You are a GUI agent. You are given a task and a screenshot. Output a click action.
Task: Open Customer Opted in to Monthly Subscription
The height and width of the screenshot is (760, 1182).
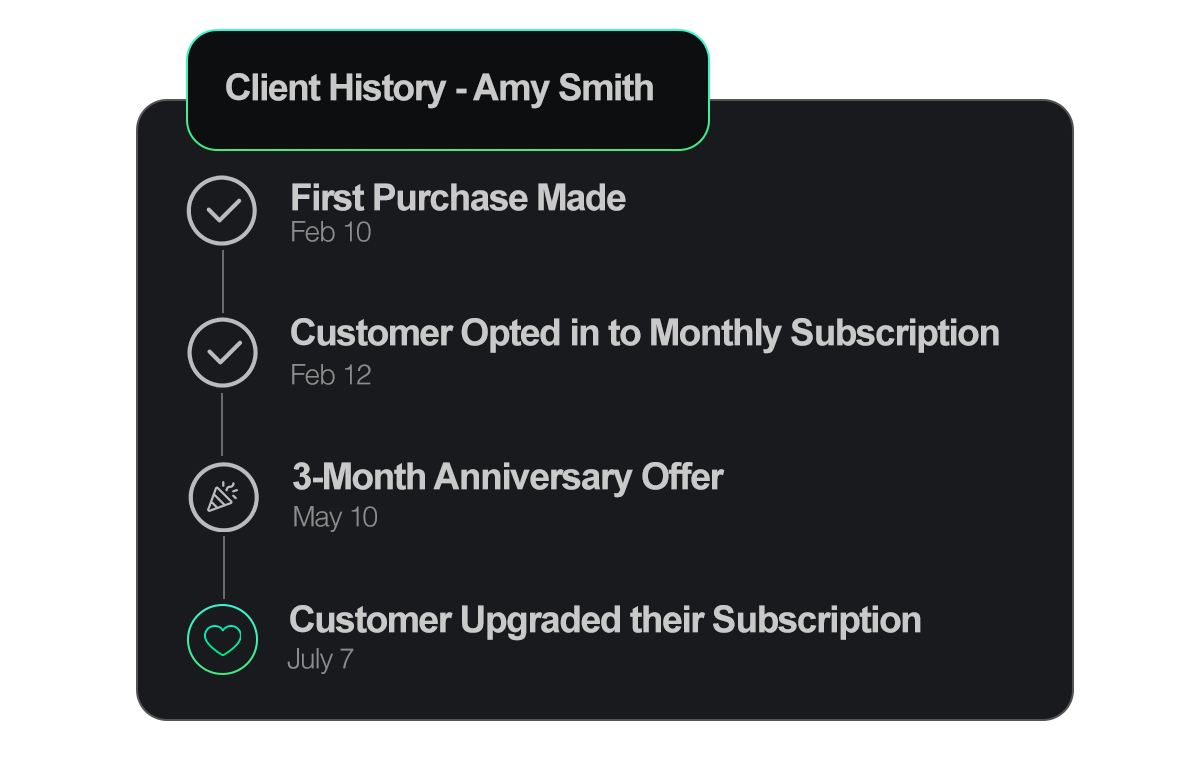pos(645,333)
